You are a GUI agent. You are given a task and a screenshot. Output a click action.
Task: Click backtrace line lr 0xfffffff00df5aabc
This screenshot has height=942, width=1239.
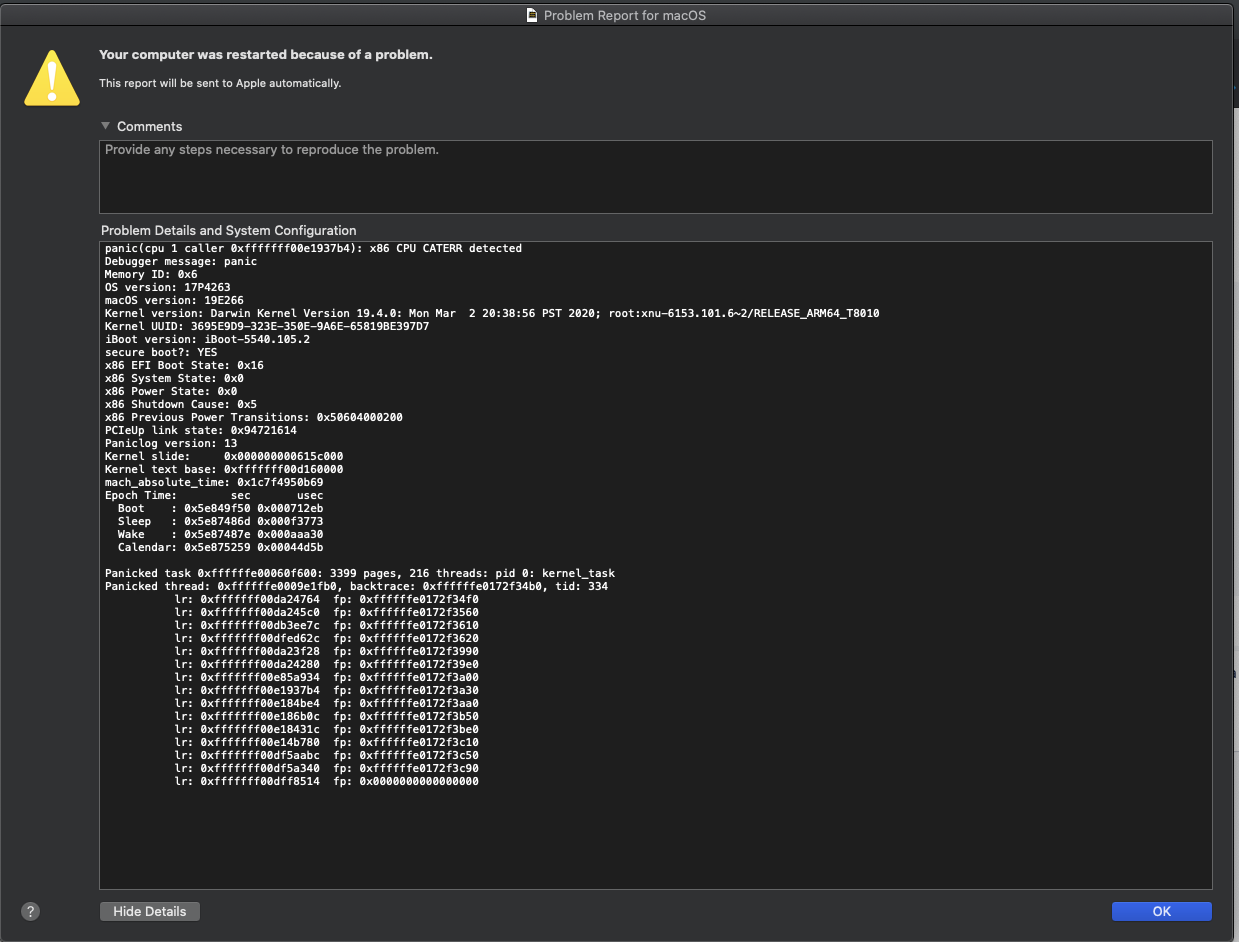(x=327, y=755)
